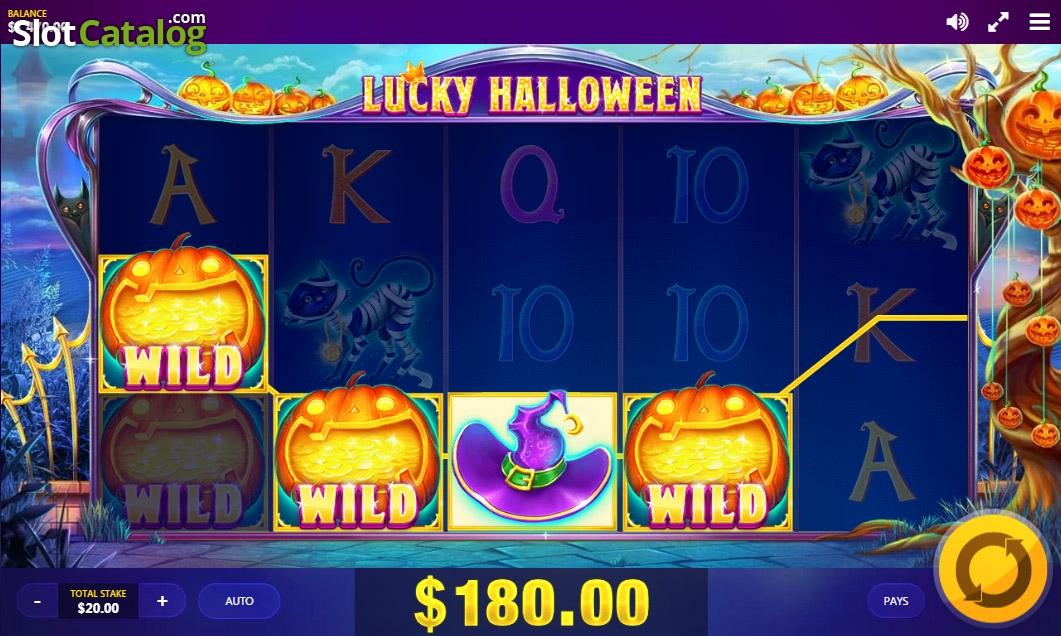Click the Q symbol on third reel
Screen dimensions: 1061x636
pyautogui.click(x=532, y=184)
